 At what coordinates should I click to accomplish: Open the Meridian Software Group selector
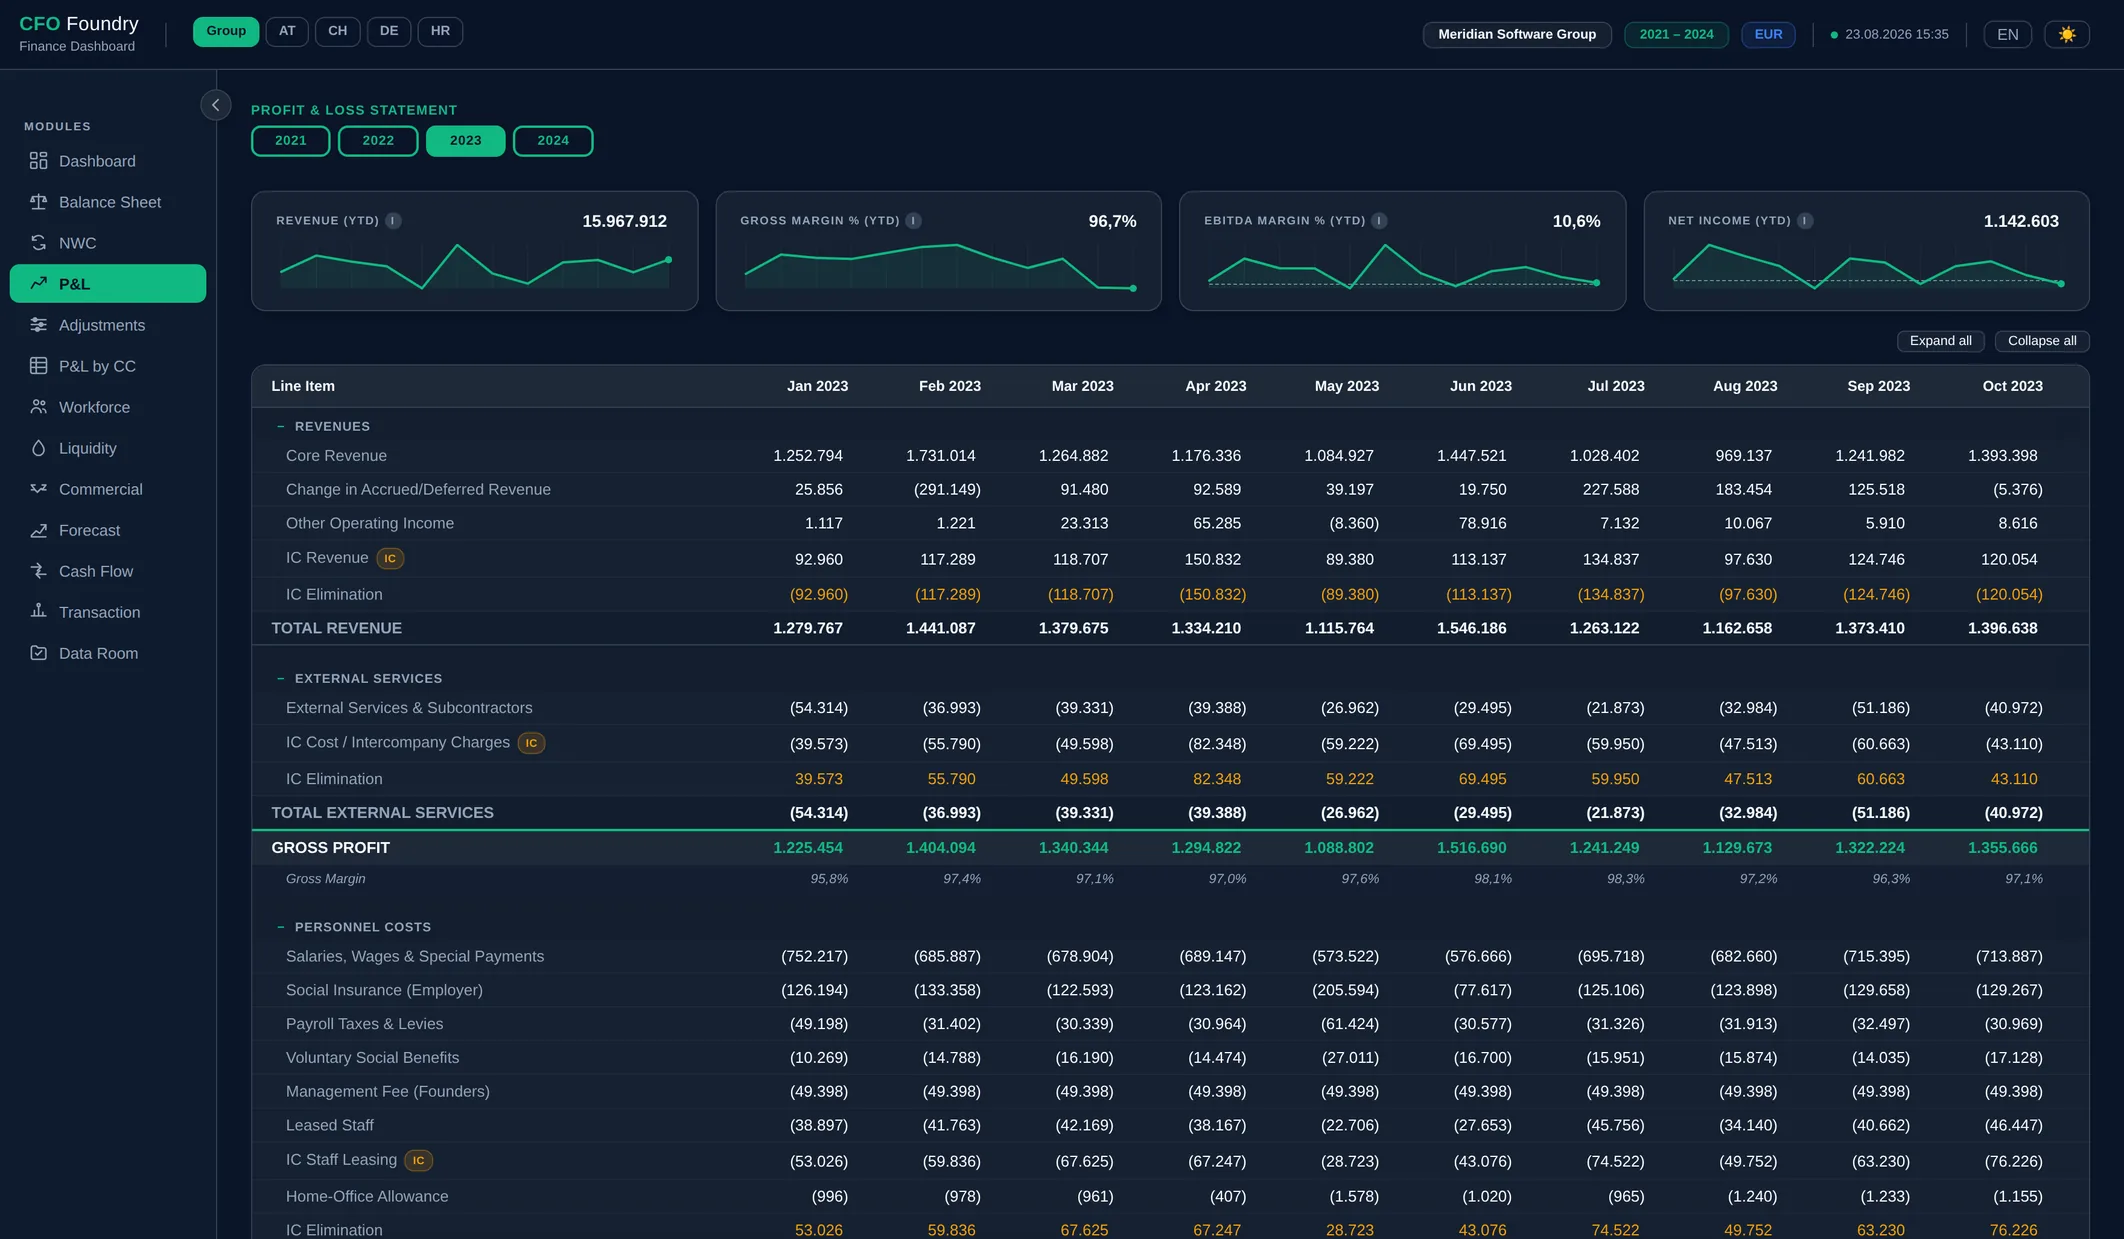tap(1517, 35)
